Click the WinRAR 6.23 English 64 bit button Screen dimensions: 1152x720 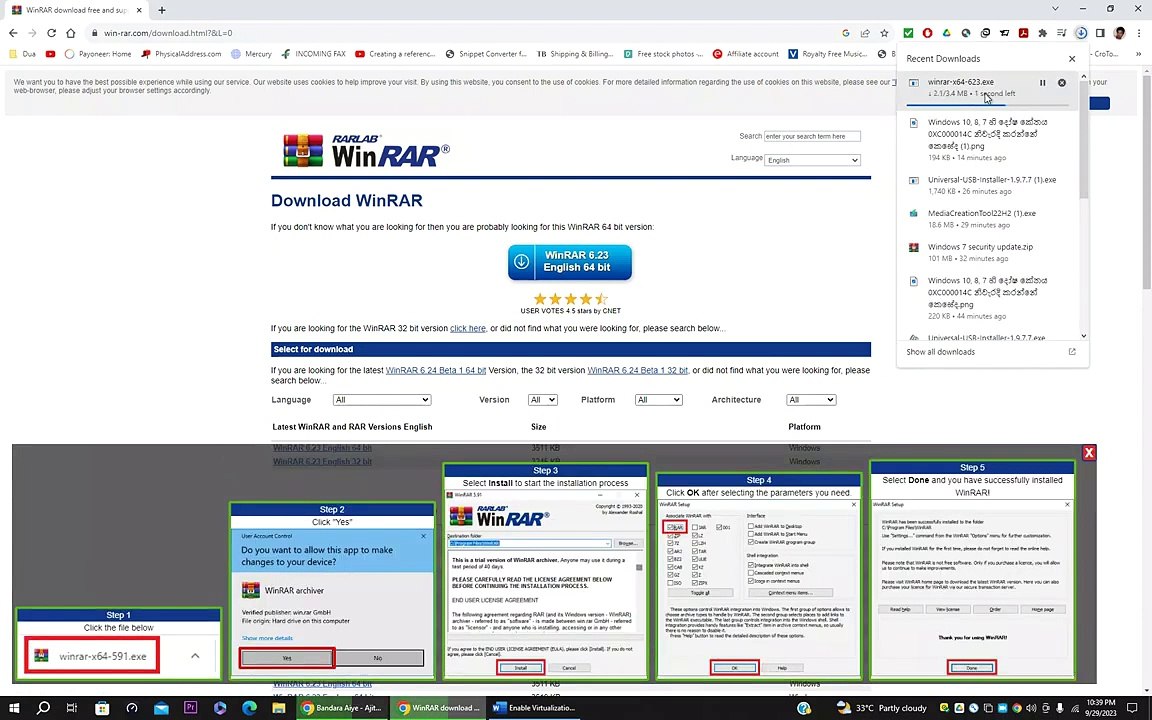coord(569,262)
